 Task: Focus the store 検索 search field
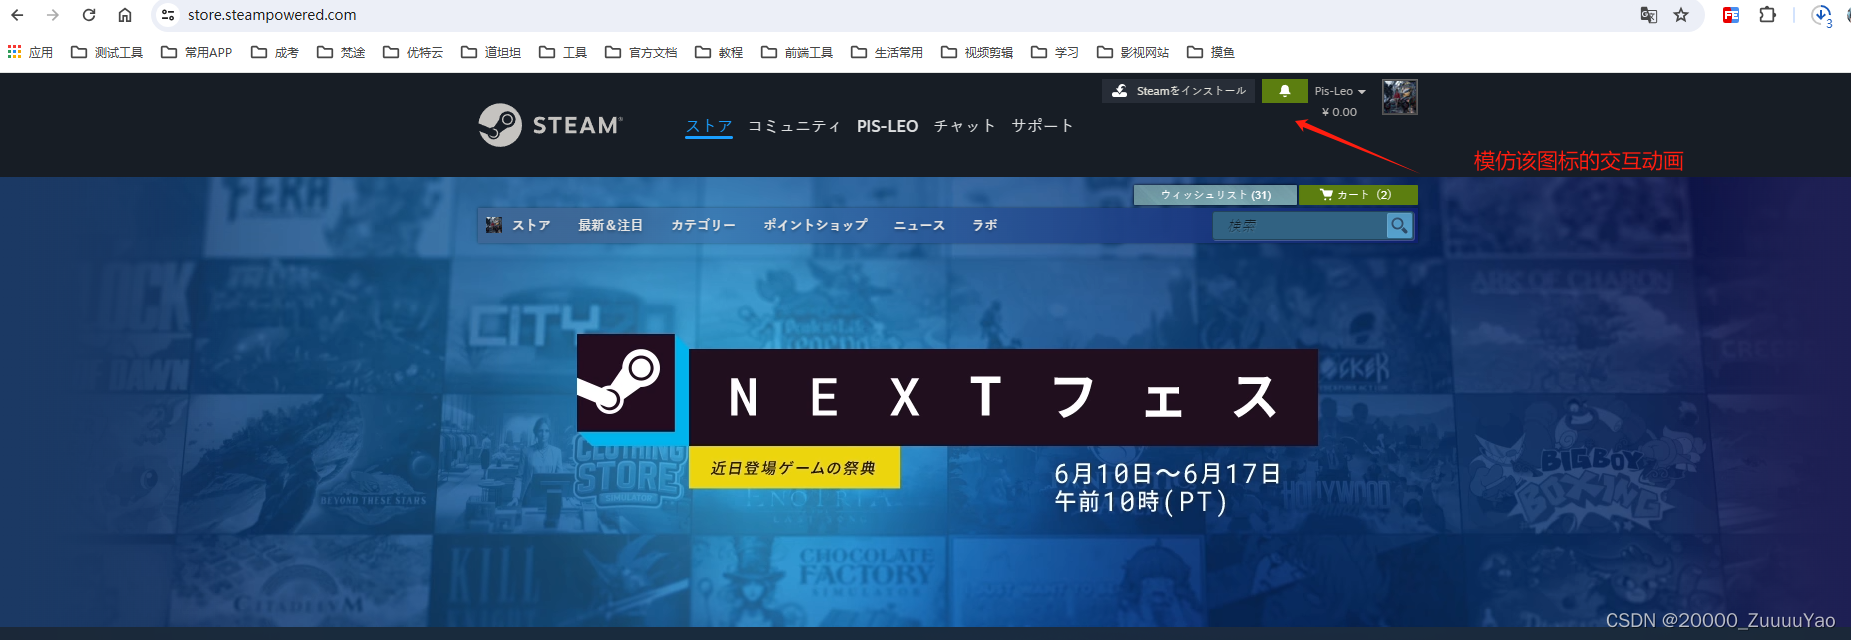pyautogui.click(x=1300, y=226)
